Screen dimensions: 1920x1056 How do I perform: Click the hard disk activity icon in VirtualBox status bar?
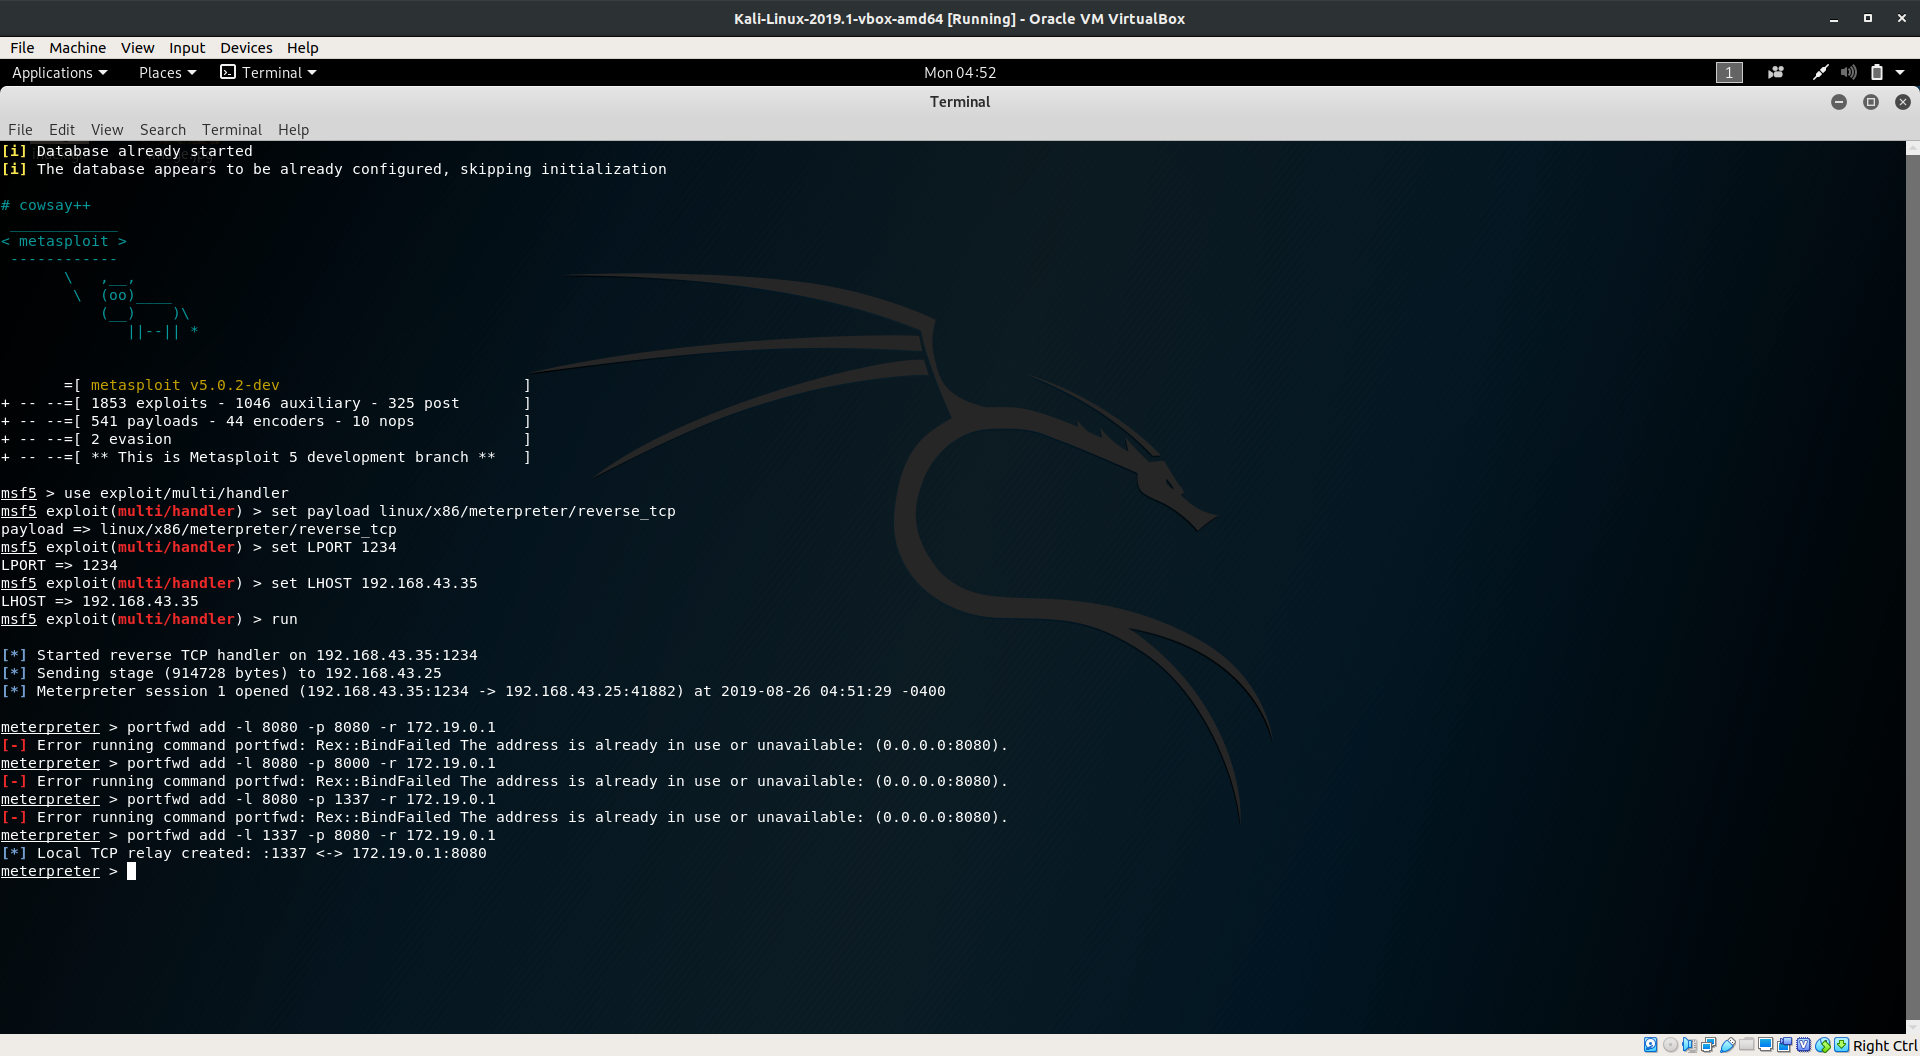tap(1651, 1045)
